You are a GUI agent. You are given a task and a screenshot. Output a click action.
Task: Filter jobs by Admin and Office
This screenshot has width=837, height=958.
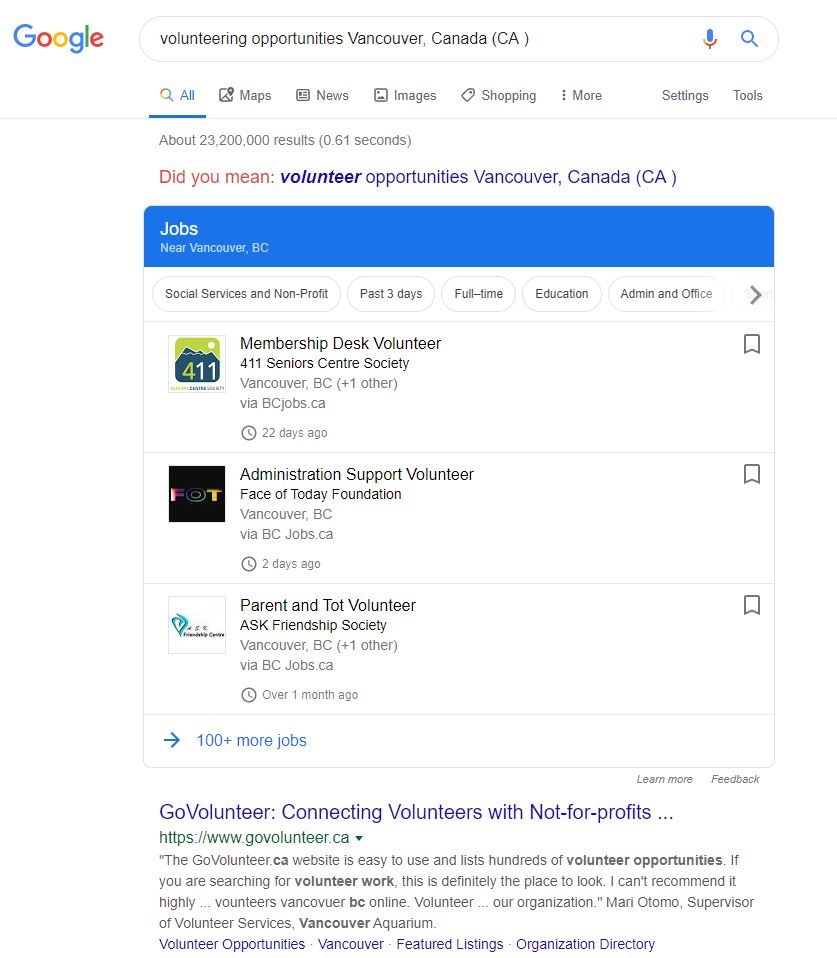point(666,294)
